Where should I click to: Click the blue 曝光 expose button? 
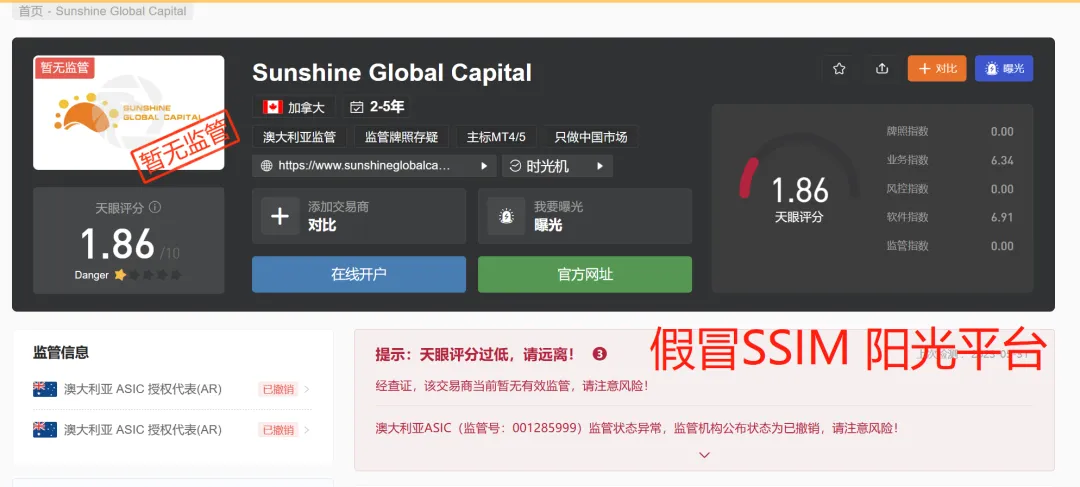[1004, 69]
